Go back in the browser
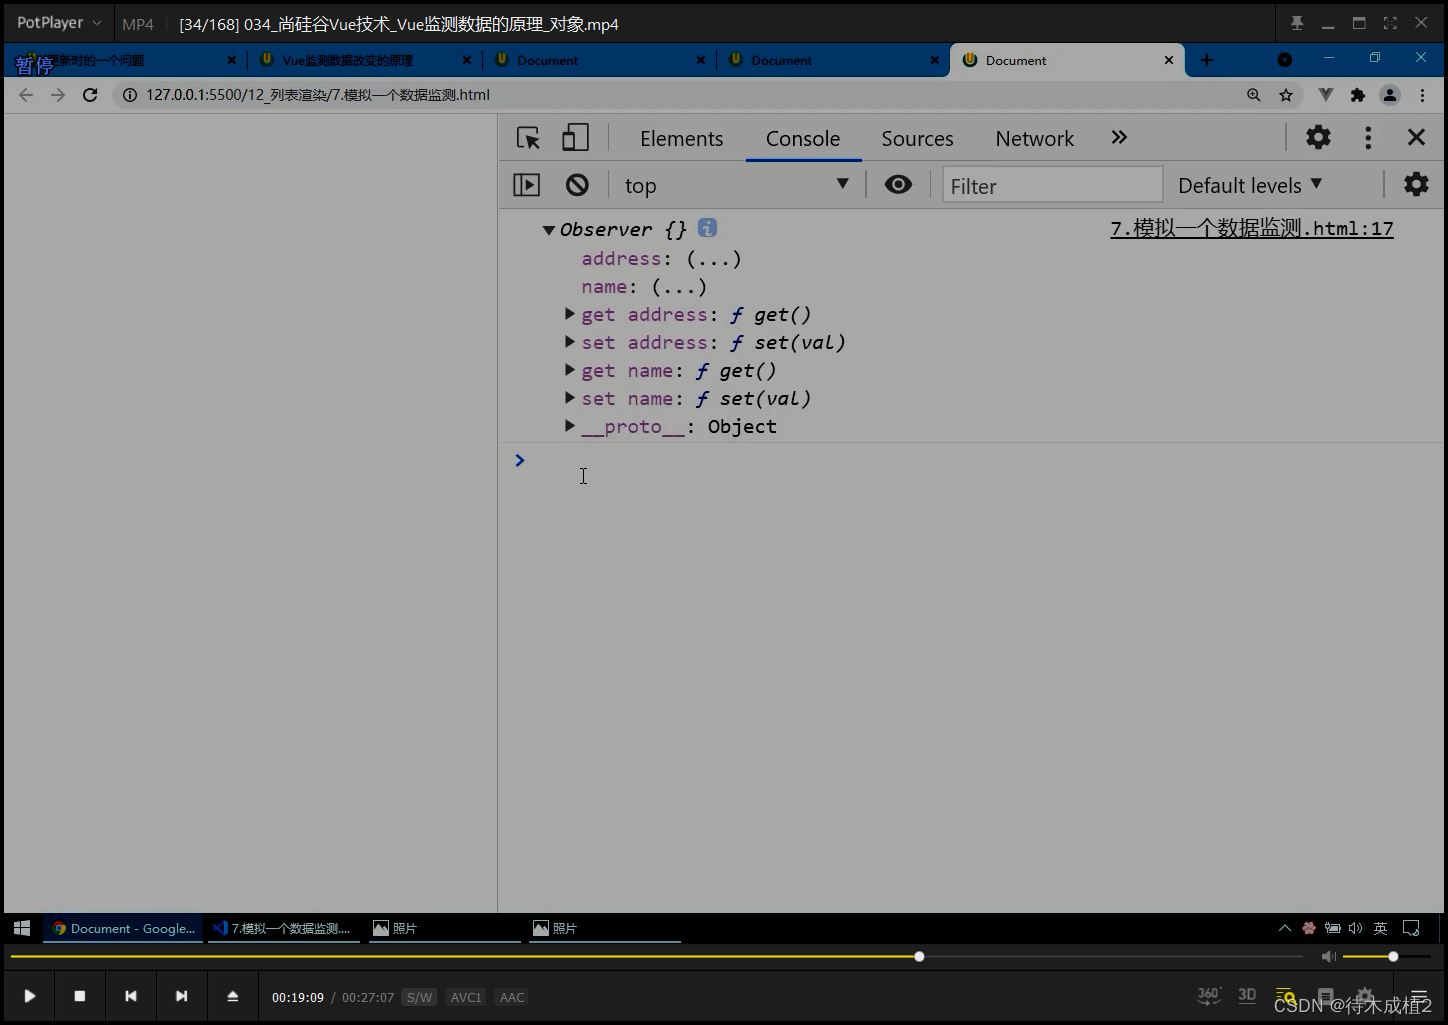This screenshot has height=1025, width=1448. point(26,95)
